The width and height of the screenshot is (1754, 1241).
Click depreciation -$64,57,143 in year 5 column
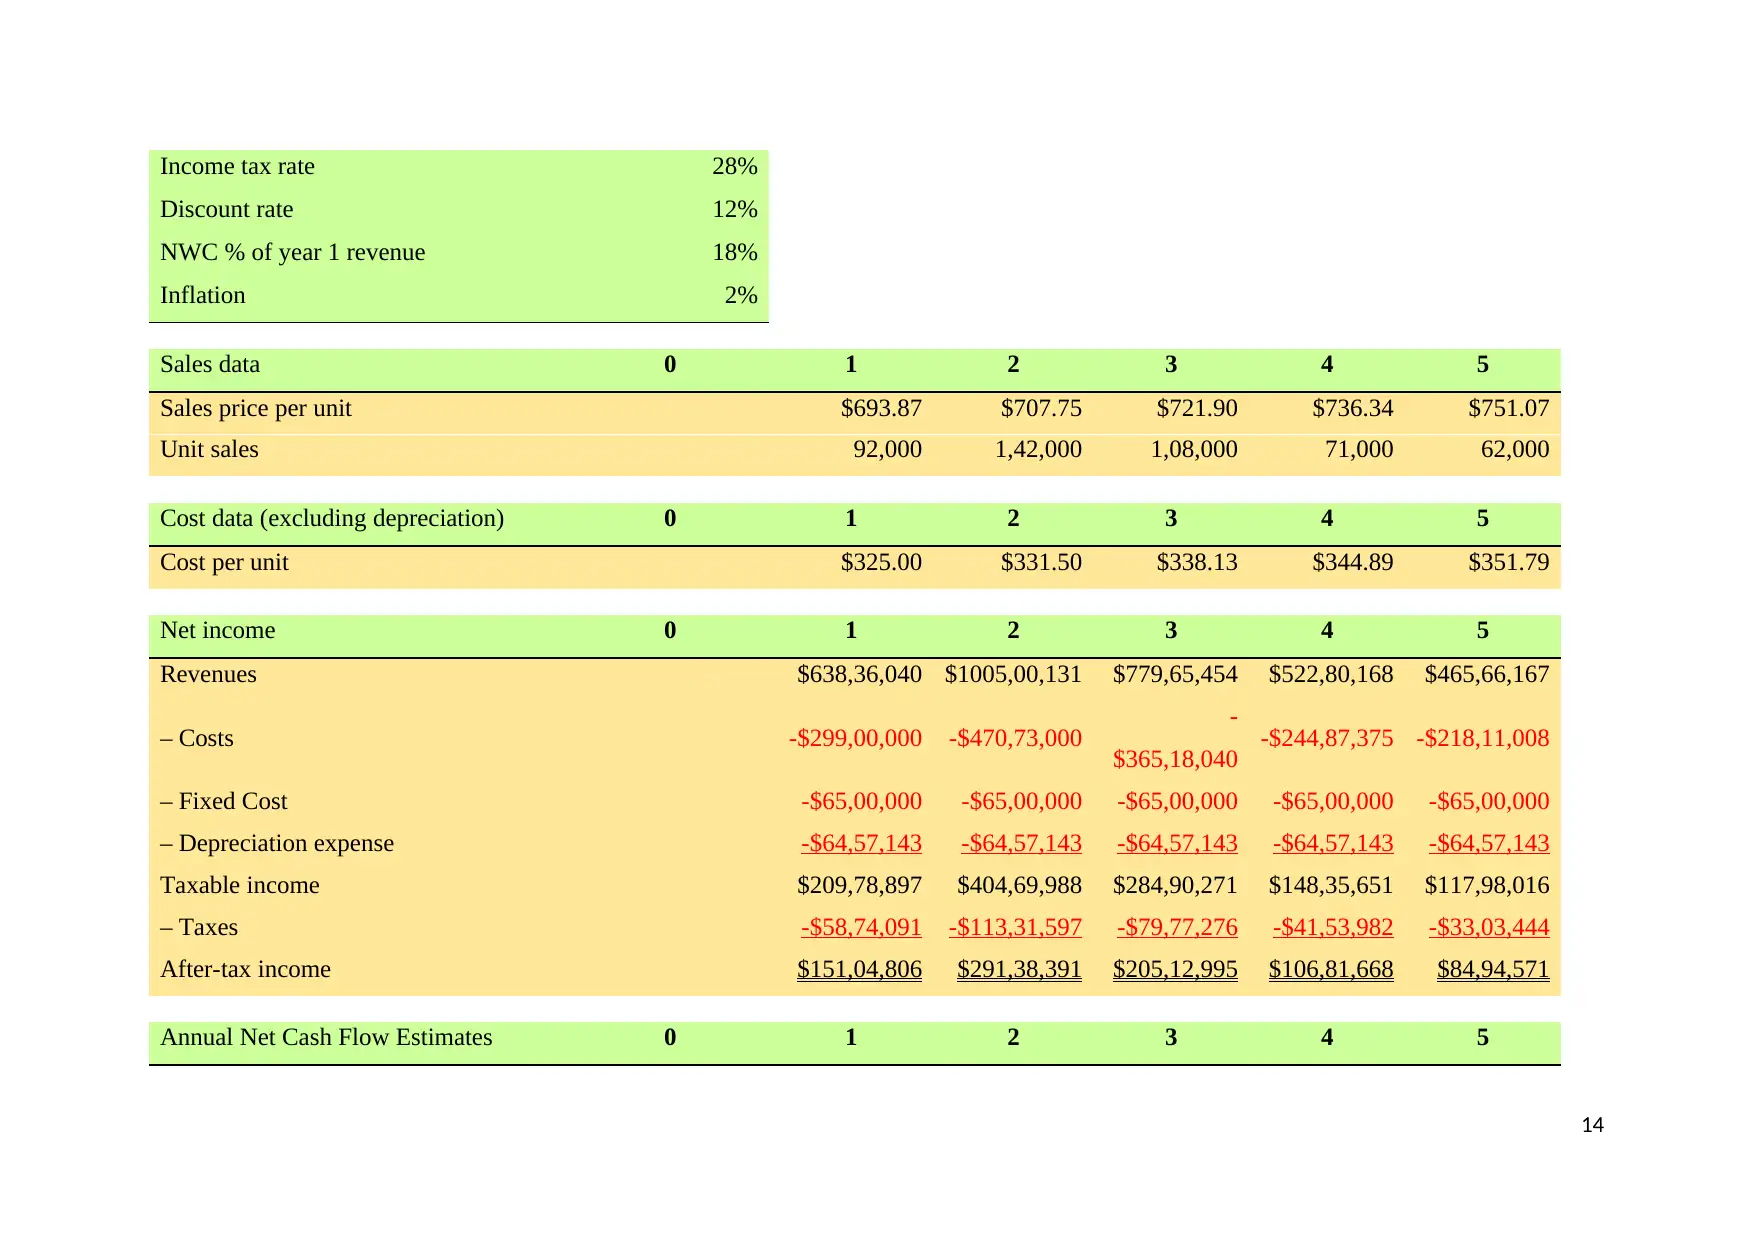coord(1488,843)
